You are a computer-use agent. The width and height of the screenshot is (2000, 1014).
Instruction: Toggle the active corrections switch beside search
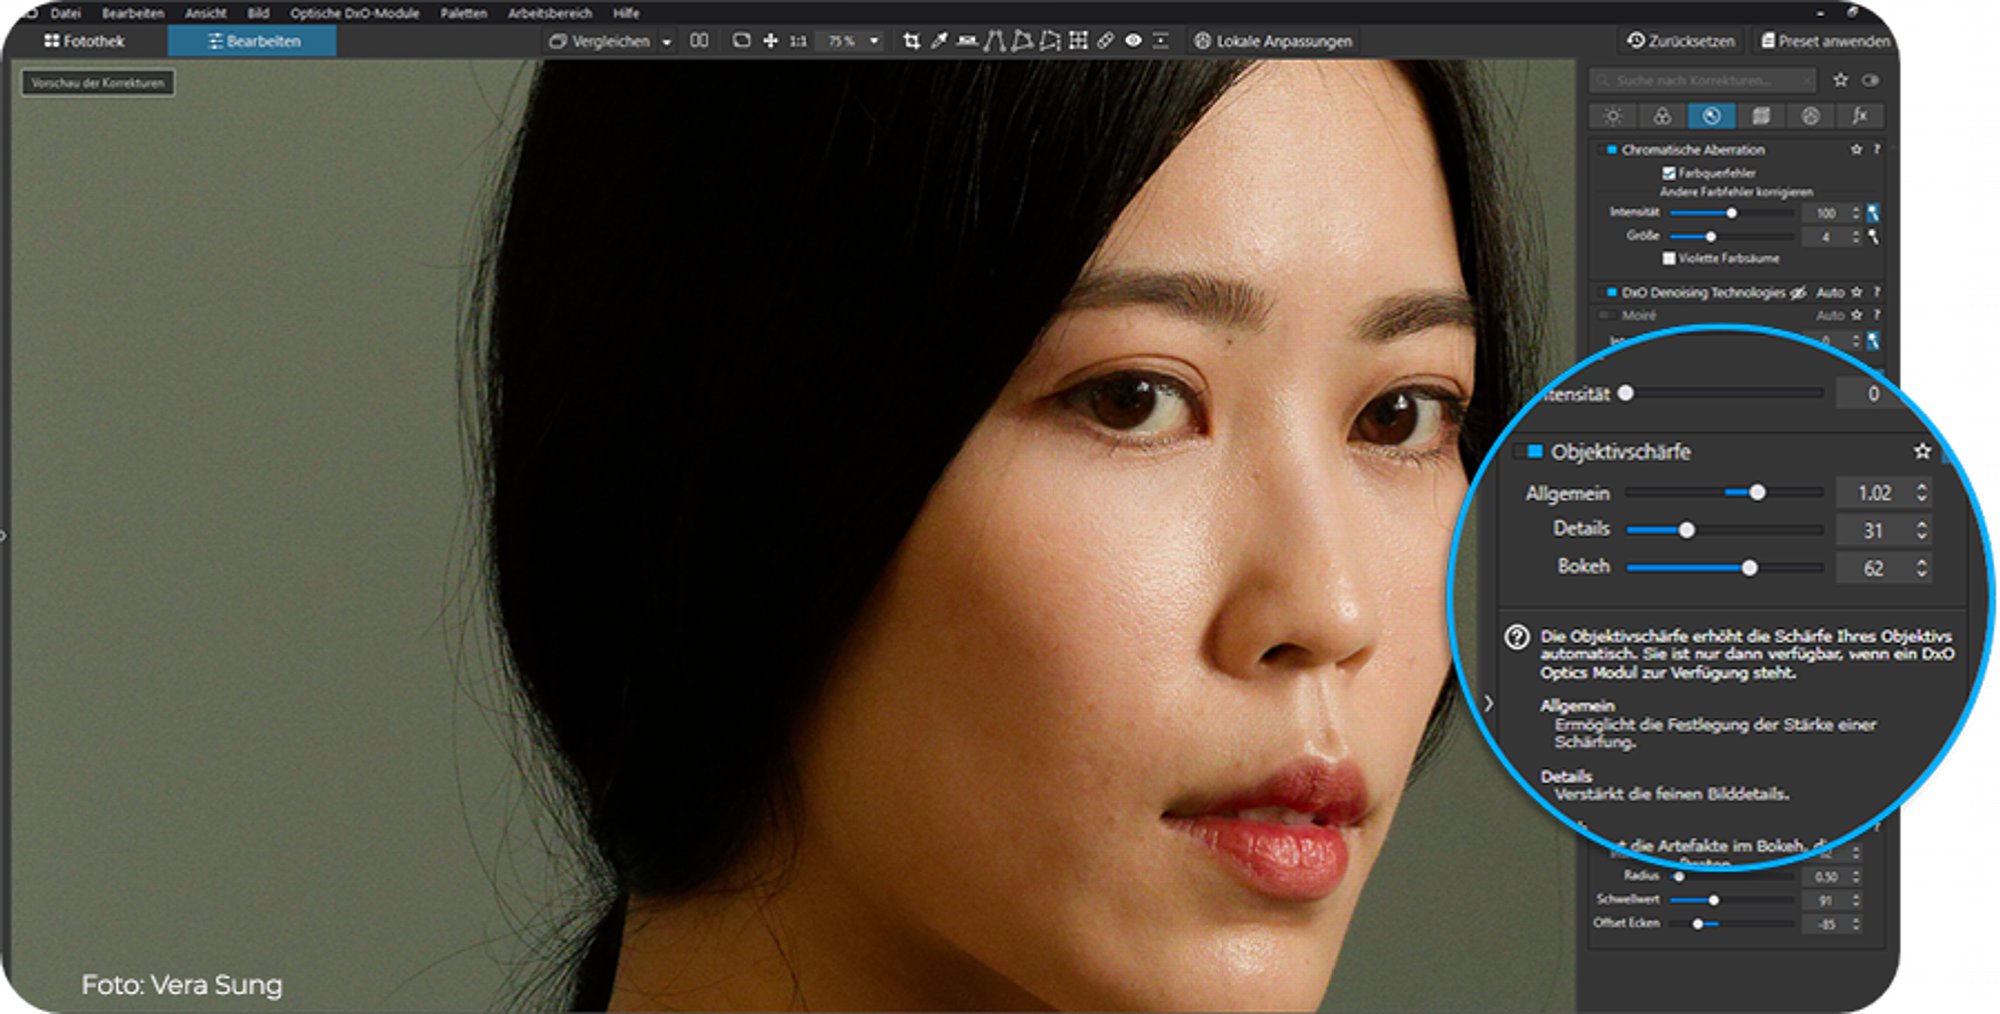[x=1870, y=80]
